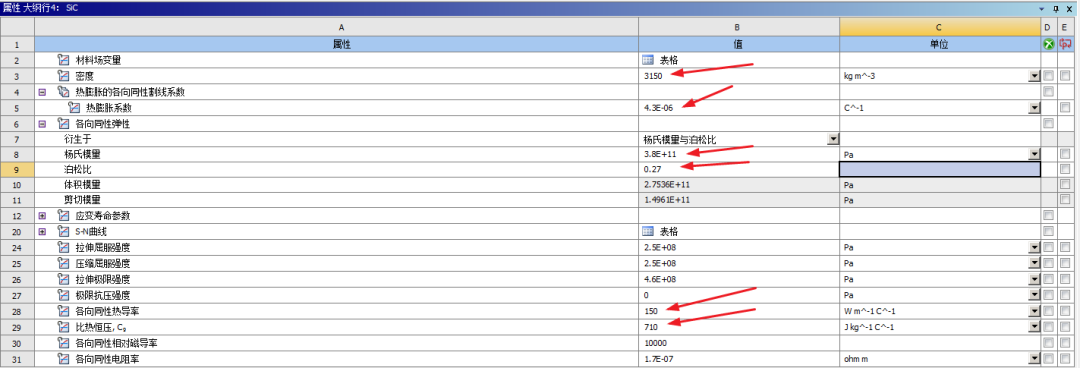Click the 热膨胀系数 property icon

pyautogui.click(x=74, y=108)
